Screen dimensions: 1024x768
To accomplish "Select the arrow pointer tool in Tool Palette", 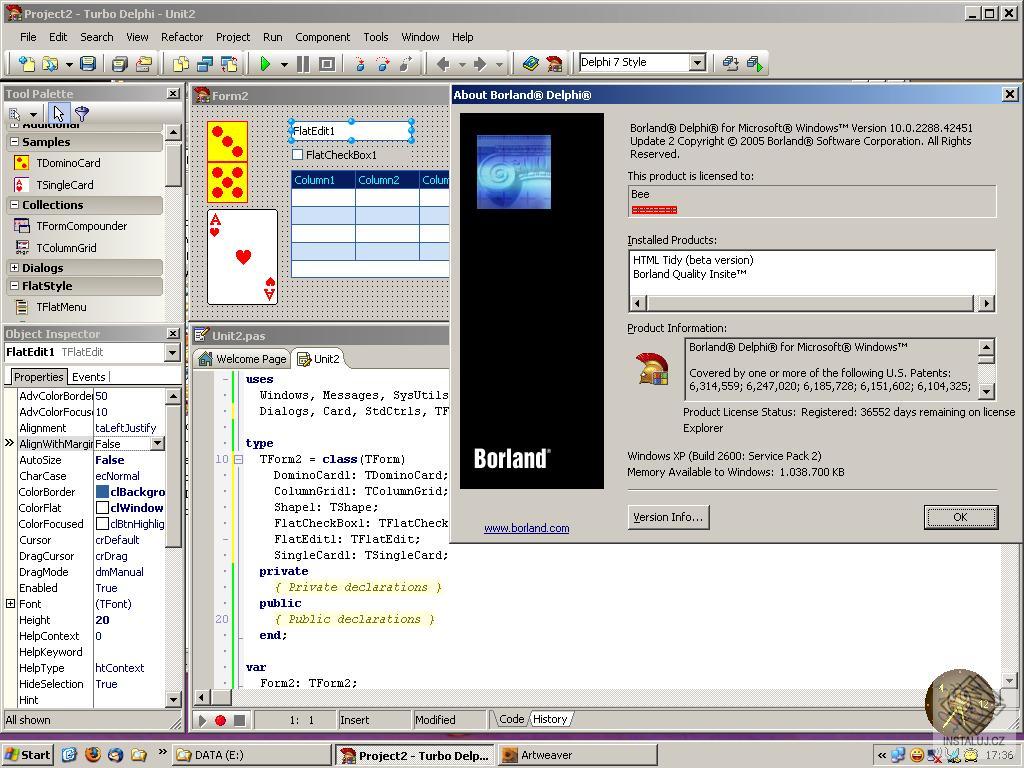I will coord(59,114).
